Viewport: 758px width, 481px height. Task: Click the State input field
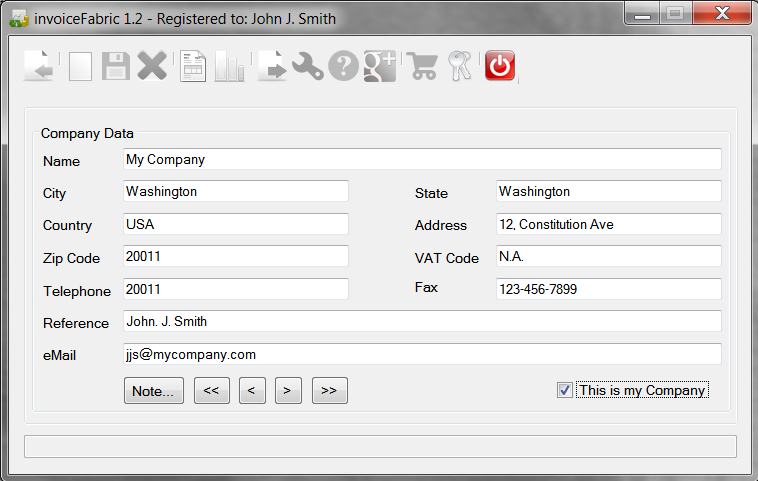[x=609, y=191]
